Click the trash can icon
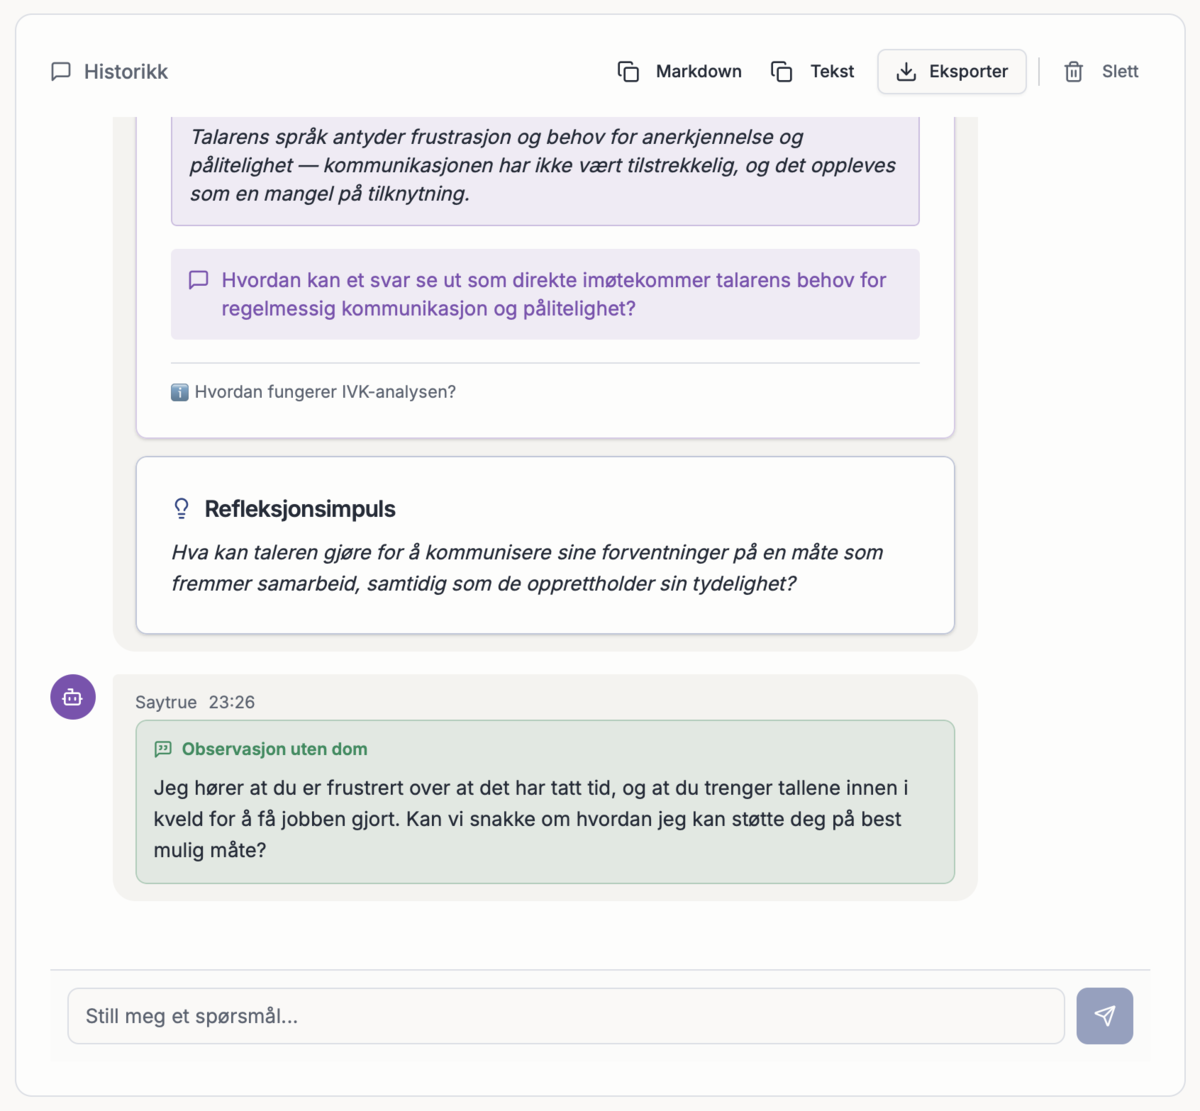The image size is (1200, 1111). coord(1074,72)
